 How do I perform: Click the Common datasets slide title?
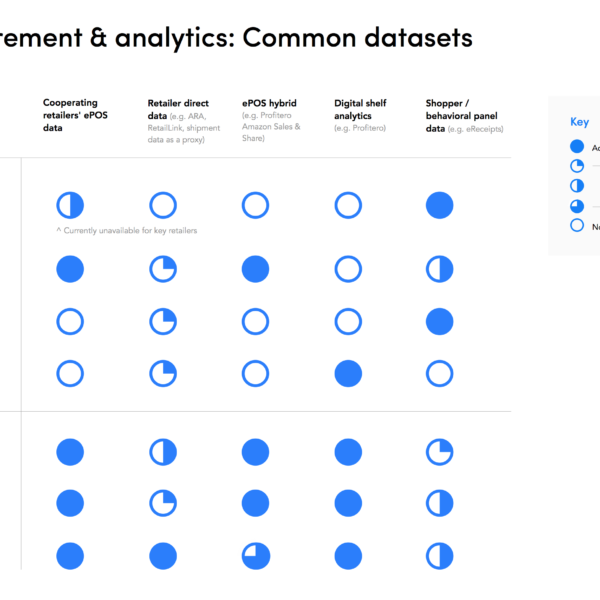(x=236, y=38)
